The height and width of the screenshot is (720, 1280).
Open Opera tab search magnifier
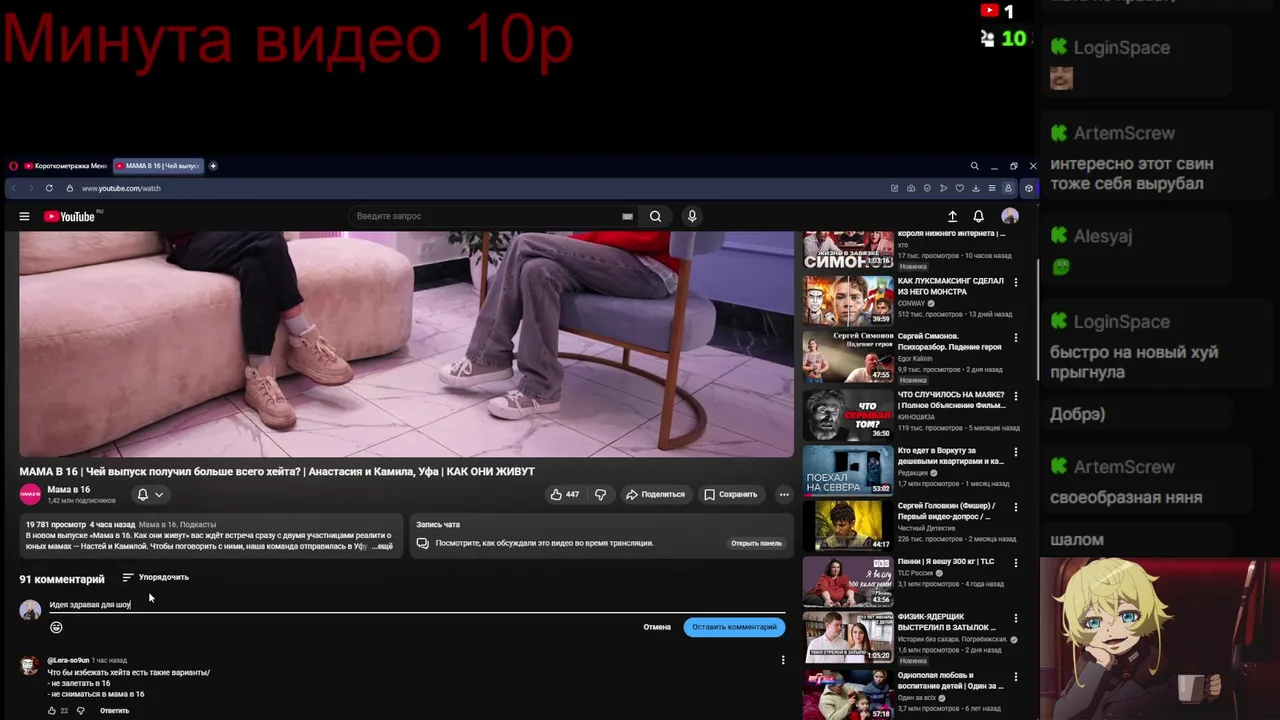click(x=974, y=166)
